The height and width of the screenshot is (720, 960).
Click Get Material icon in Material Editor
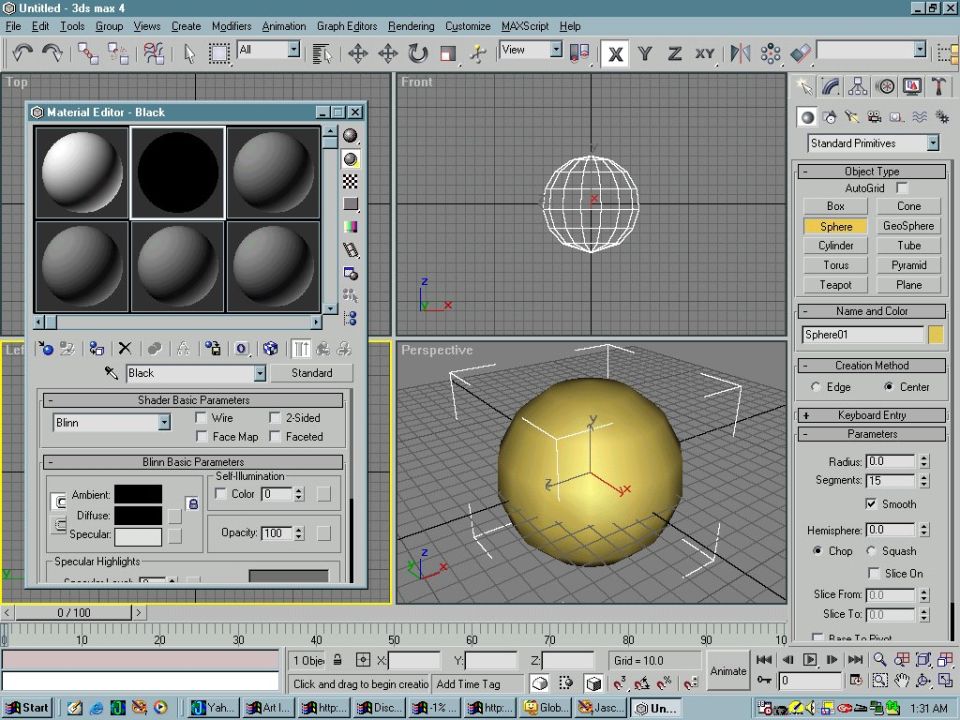point(46,349)
